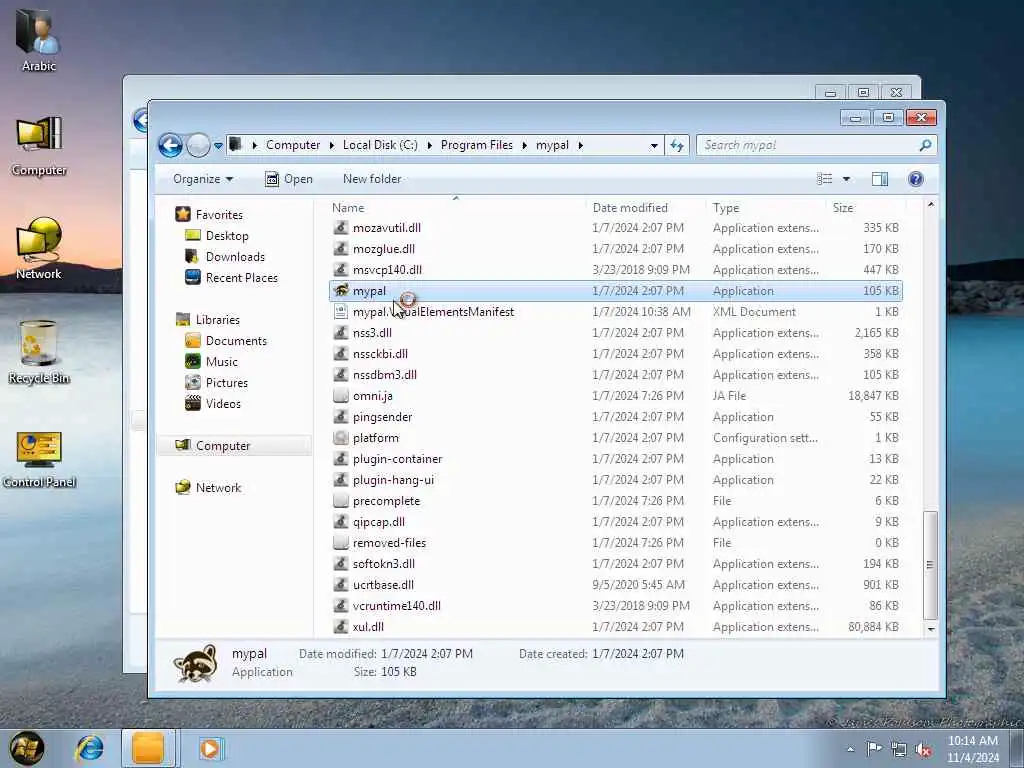Open the recent pages dropdown arrow

(x=218, y=146)
